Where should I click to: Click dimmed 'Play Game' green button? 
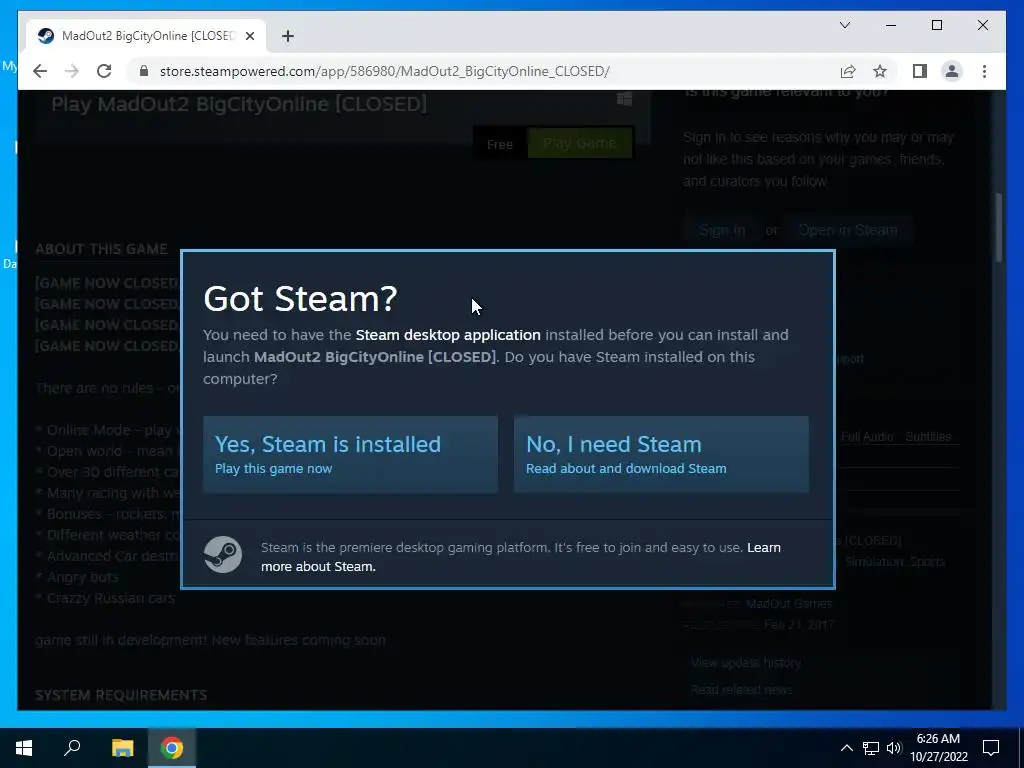(579, 143)
